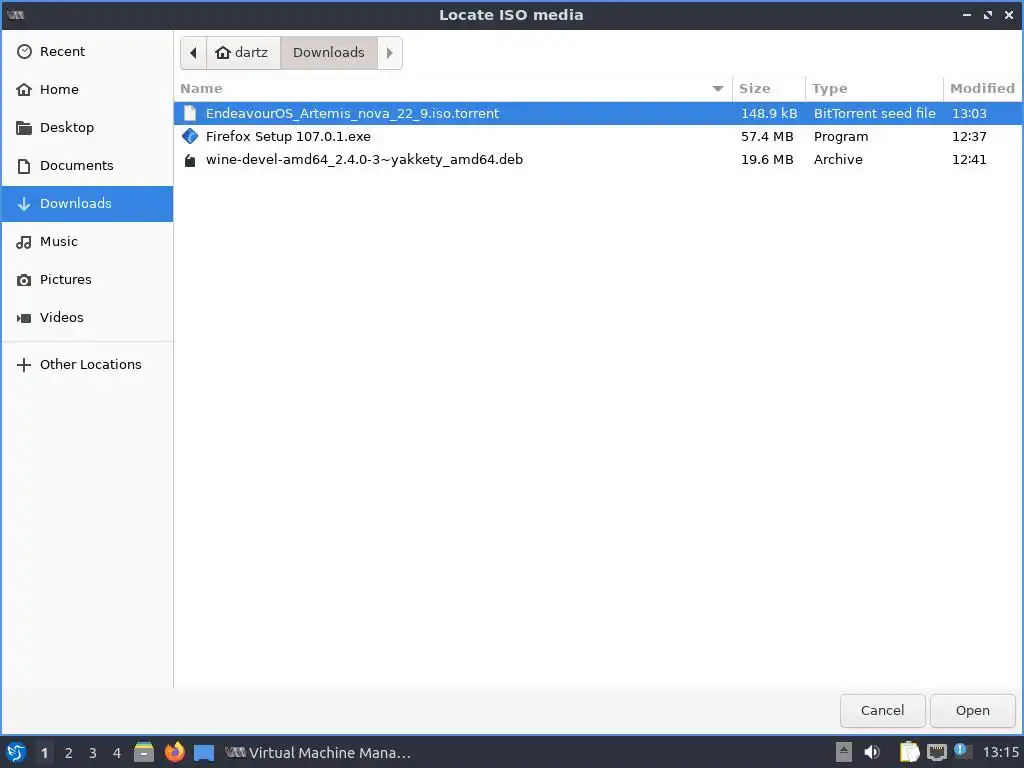Screen dimensions: 1024x768
Task: Click the show desktop taskbar icon
Action: click(x=204, y=753)
